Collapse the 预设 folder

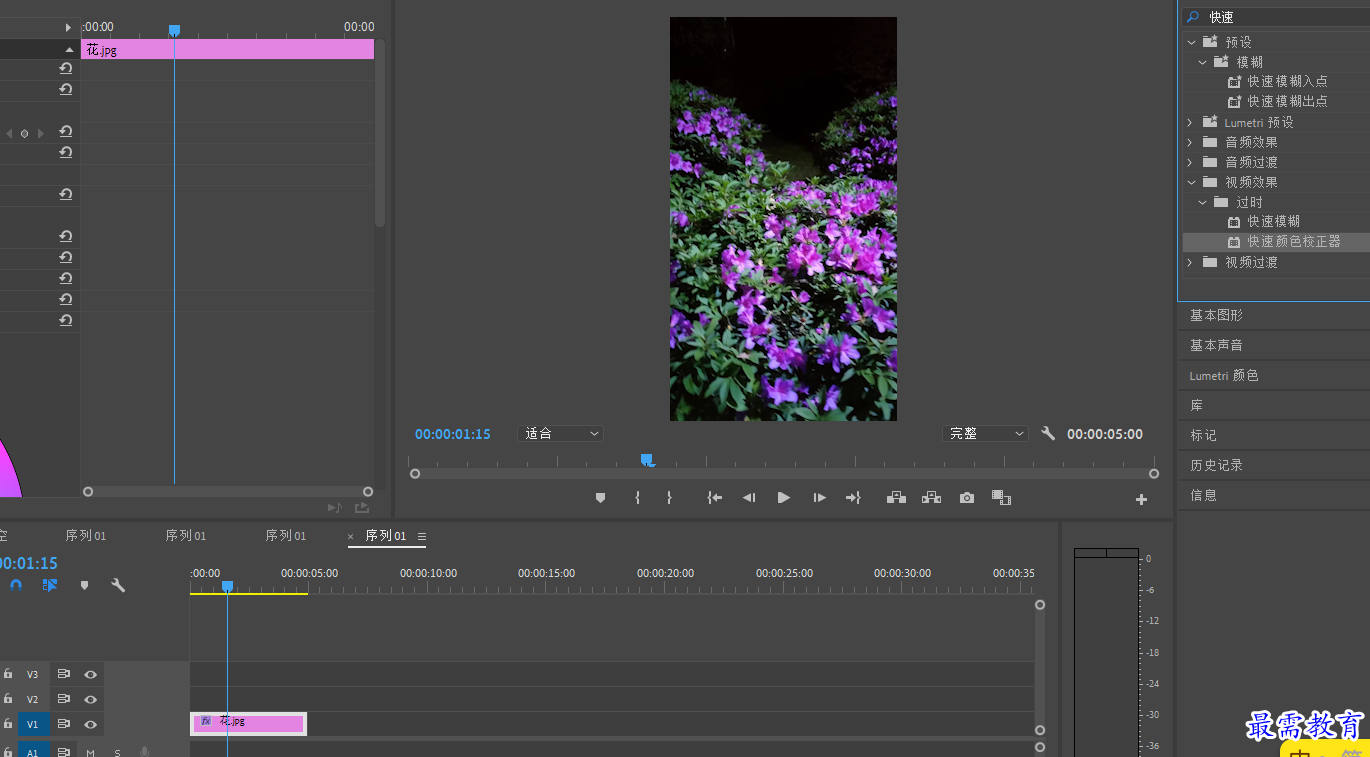point(1190,42)
